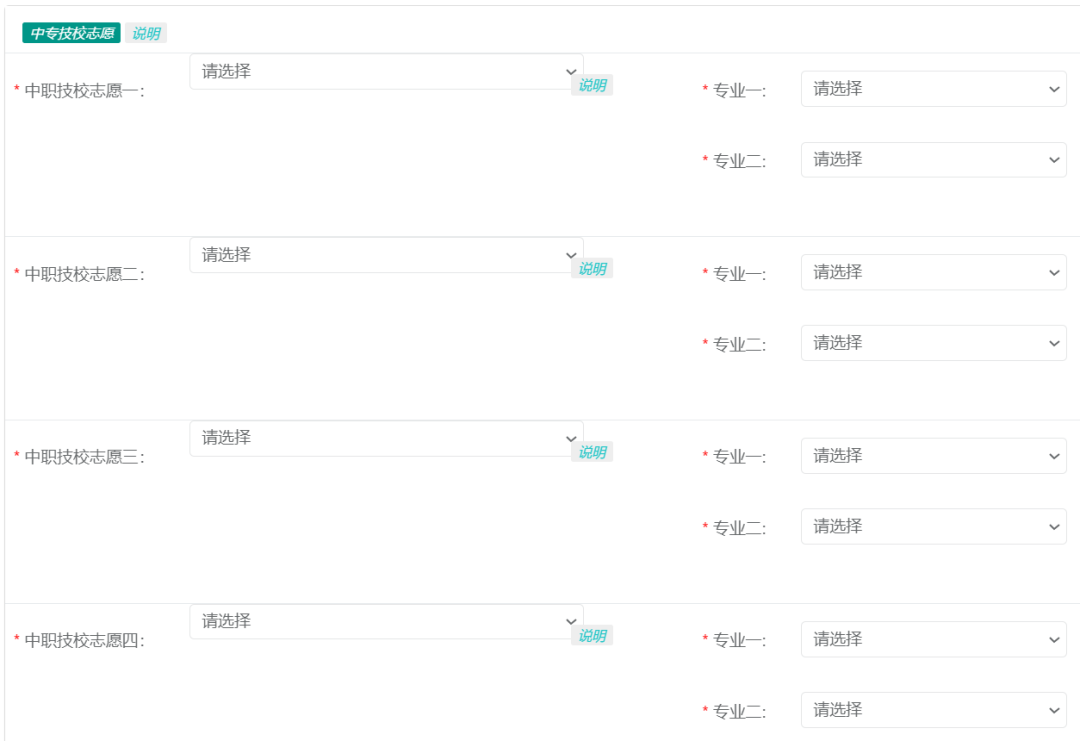Open the 中职技校志愿二 school dropdown

(x=386, y=255)
